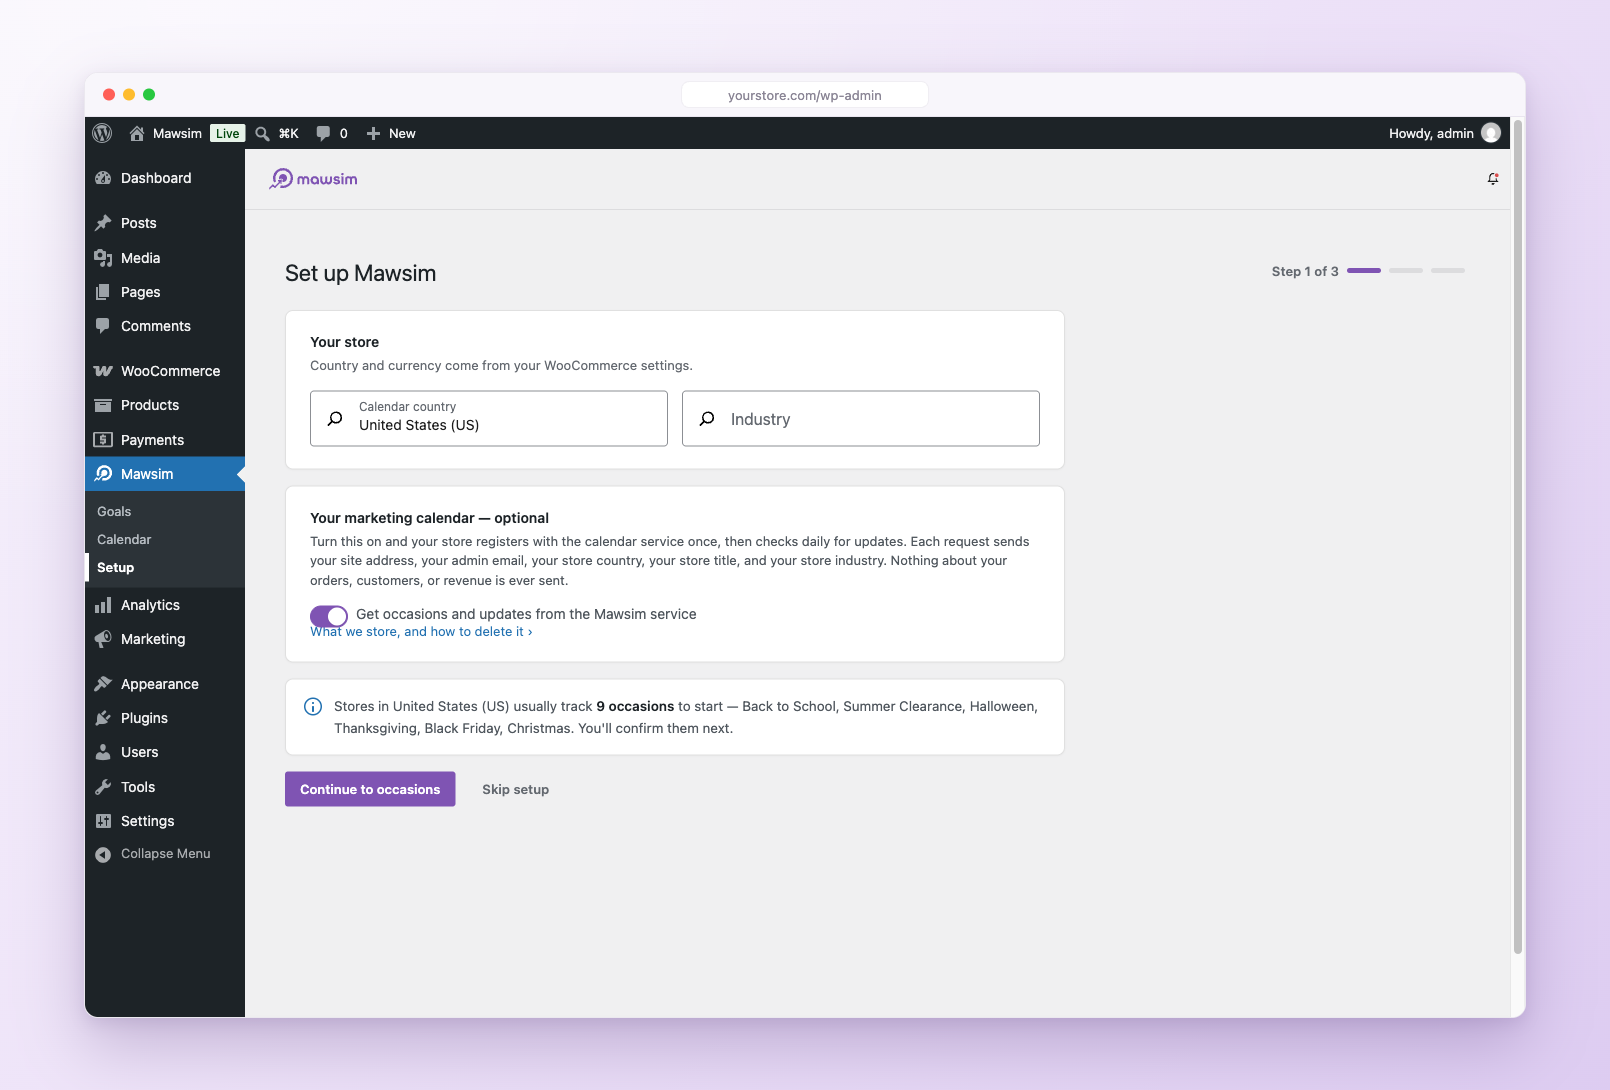Viewport: 1610px width, 1090px height.
Task: Open the WooCommerce menu label
Action: point(170,371)
